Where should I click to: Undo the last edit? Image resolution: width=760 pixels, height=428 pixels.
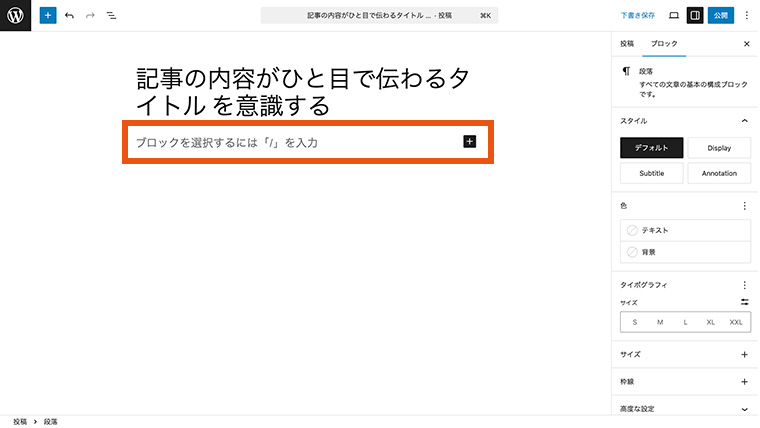tap(69, 16)
